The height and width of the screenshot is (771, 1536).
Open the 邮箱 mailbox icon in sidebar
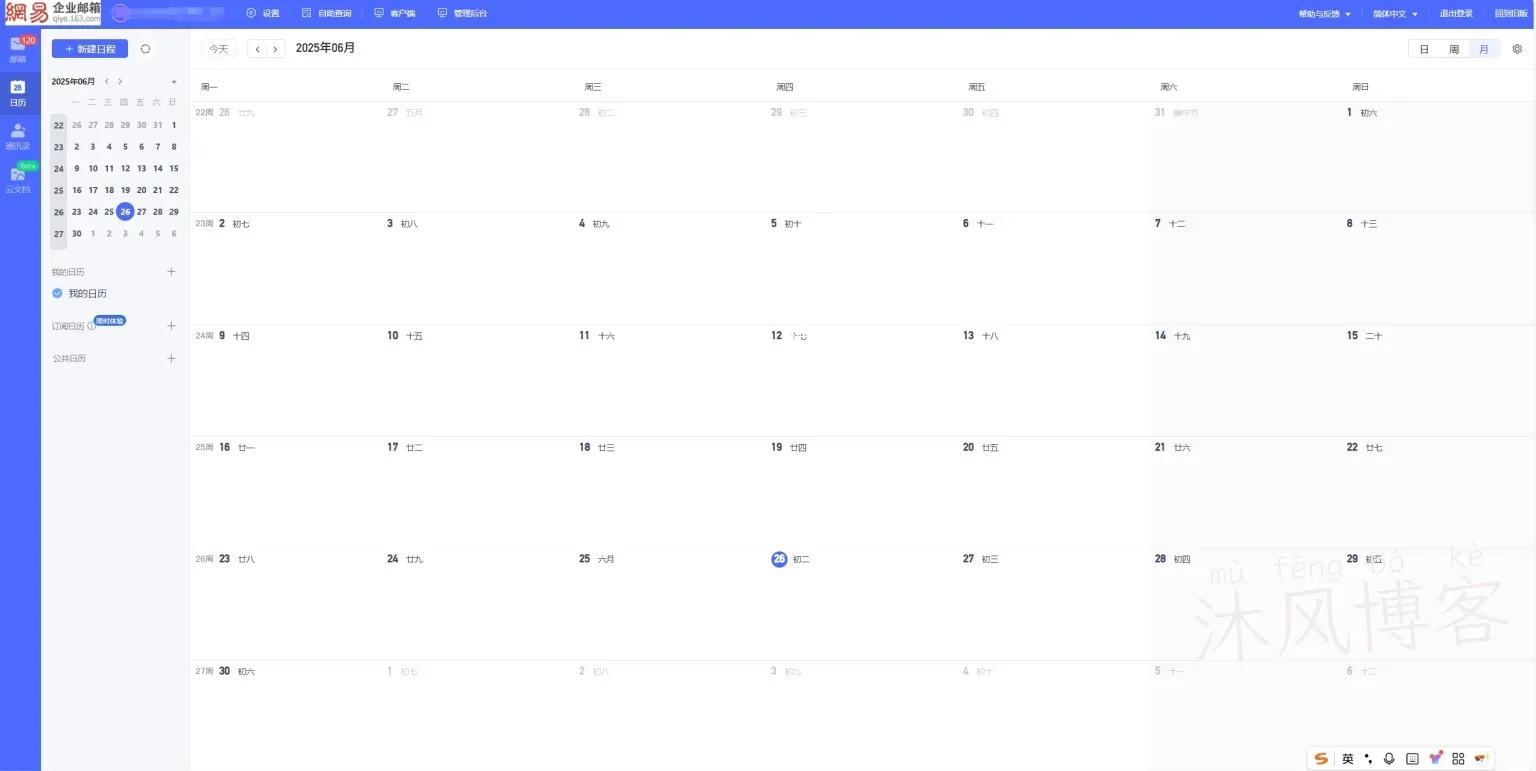pos(18,47)
